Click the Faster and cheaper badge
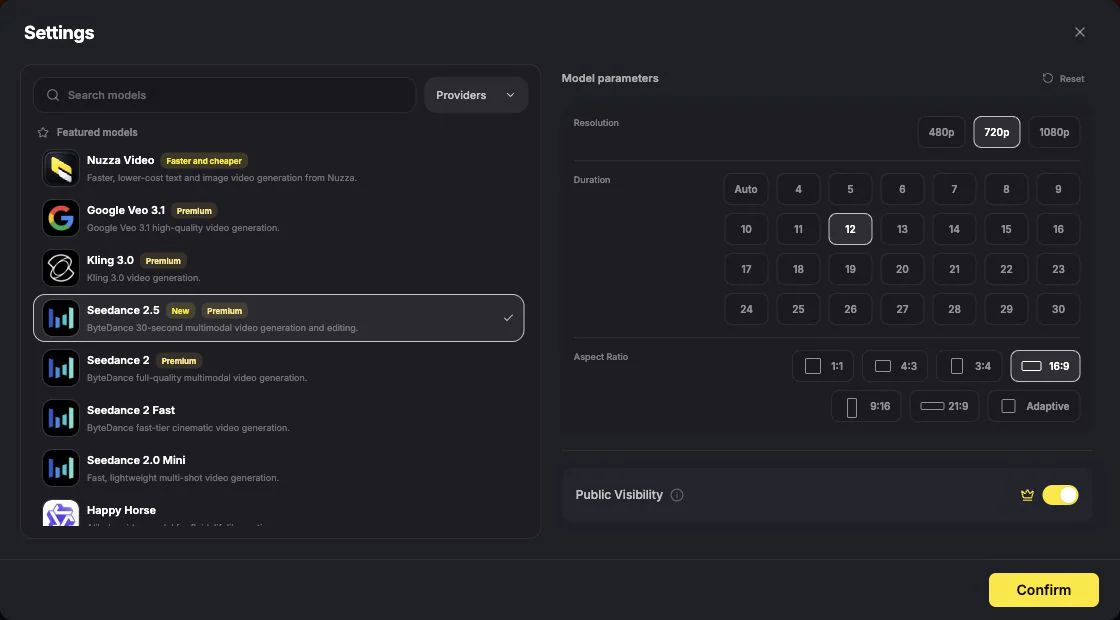1120x620 pixels. 204,161
